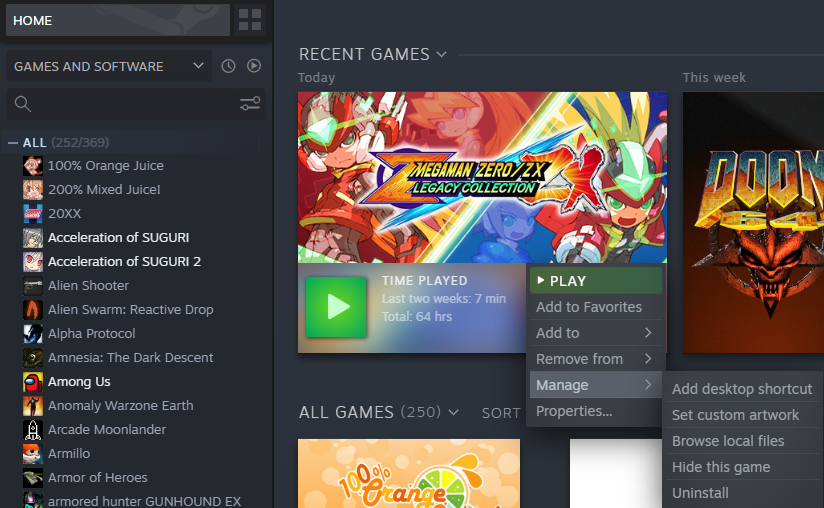The width and height of the screenshot is (824, 508).
Task: Select Add to Favorites
Action: tap(595, 307)
